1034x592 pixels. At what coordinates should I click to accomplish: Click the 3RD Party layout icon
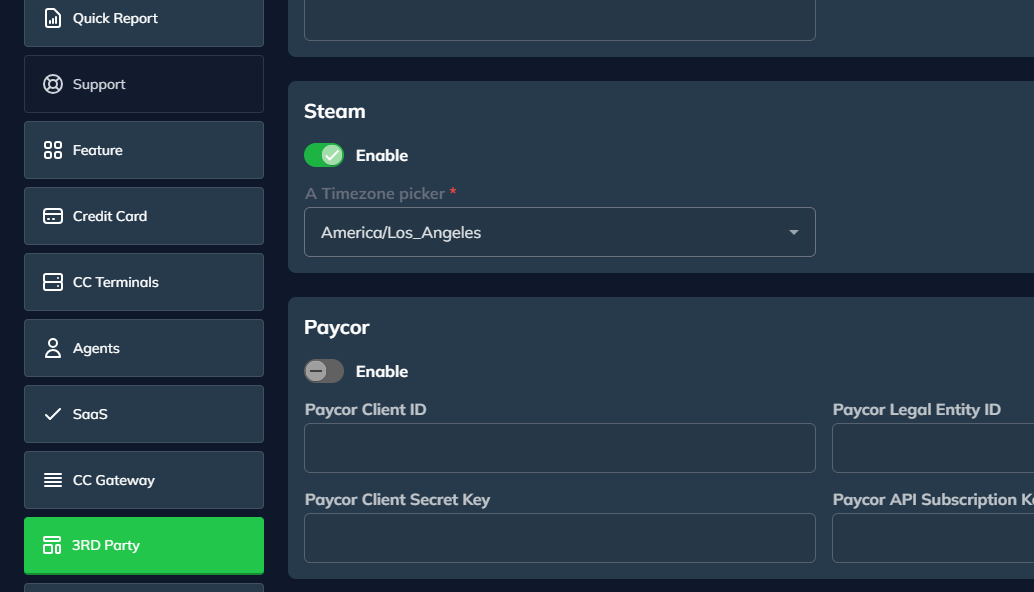[52, 546]
